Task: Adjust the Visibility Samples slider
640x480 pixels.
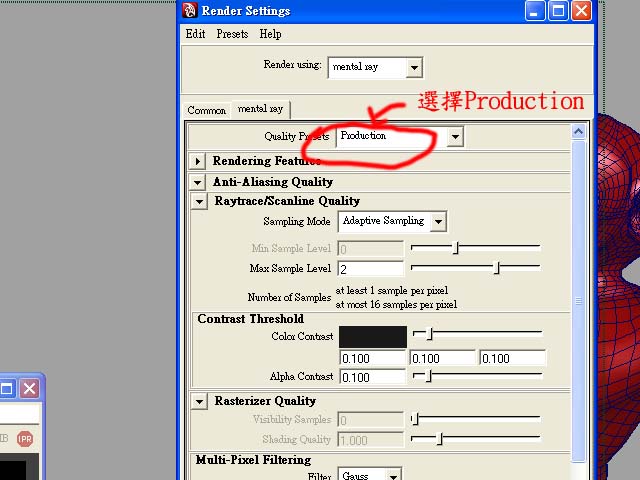Action: click(x=415, y=419)
